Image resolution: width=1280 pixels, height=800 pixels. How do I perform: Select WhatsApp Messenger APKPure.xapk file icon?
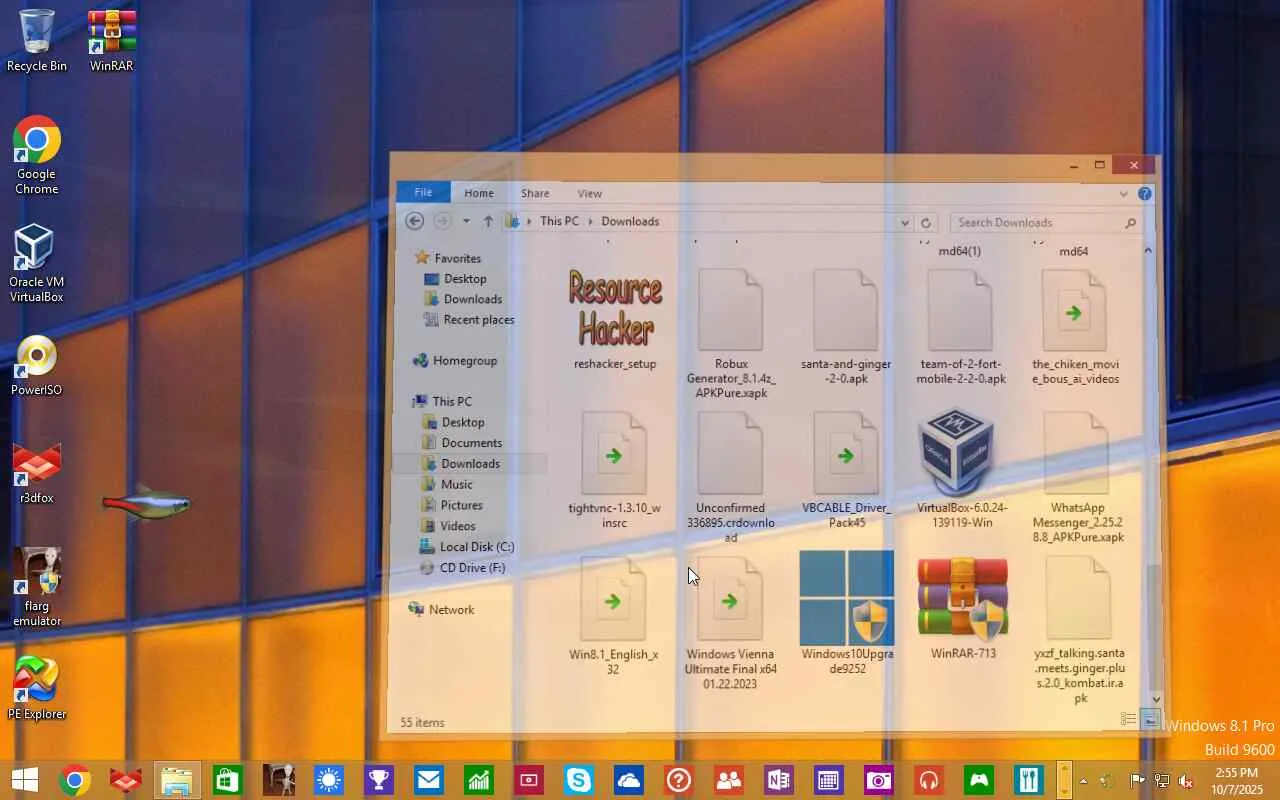[x=1077, y=453]
